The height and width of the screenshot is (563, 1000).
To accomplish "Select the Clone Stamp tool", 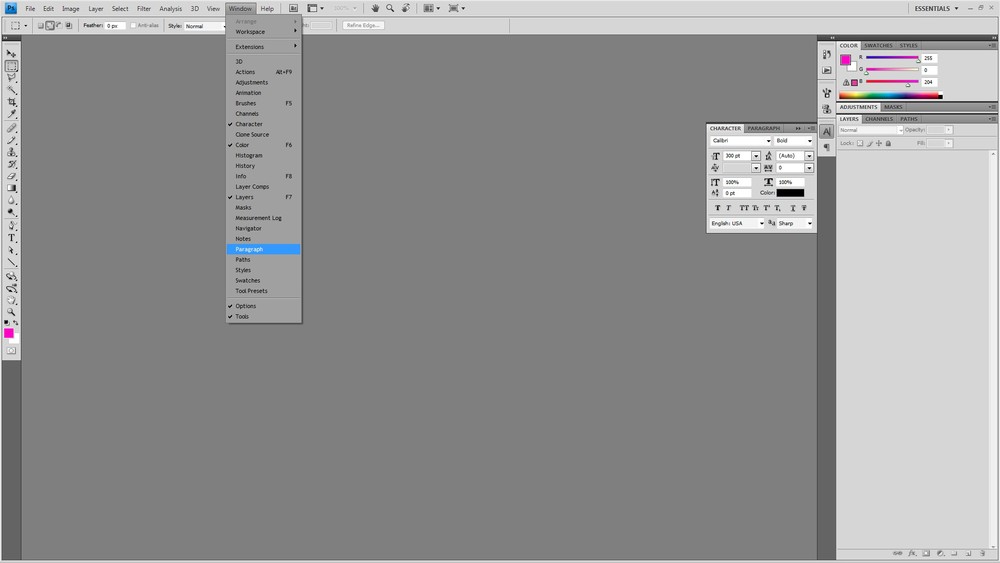I will pyautogui.click(x=11, y=152).
